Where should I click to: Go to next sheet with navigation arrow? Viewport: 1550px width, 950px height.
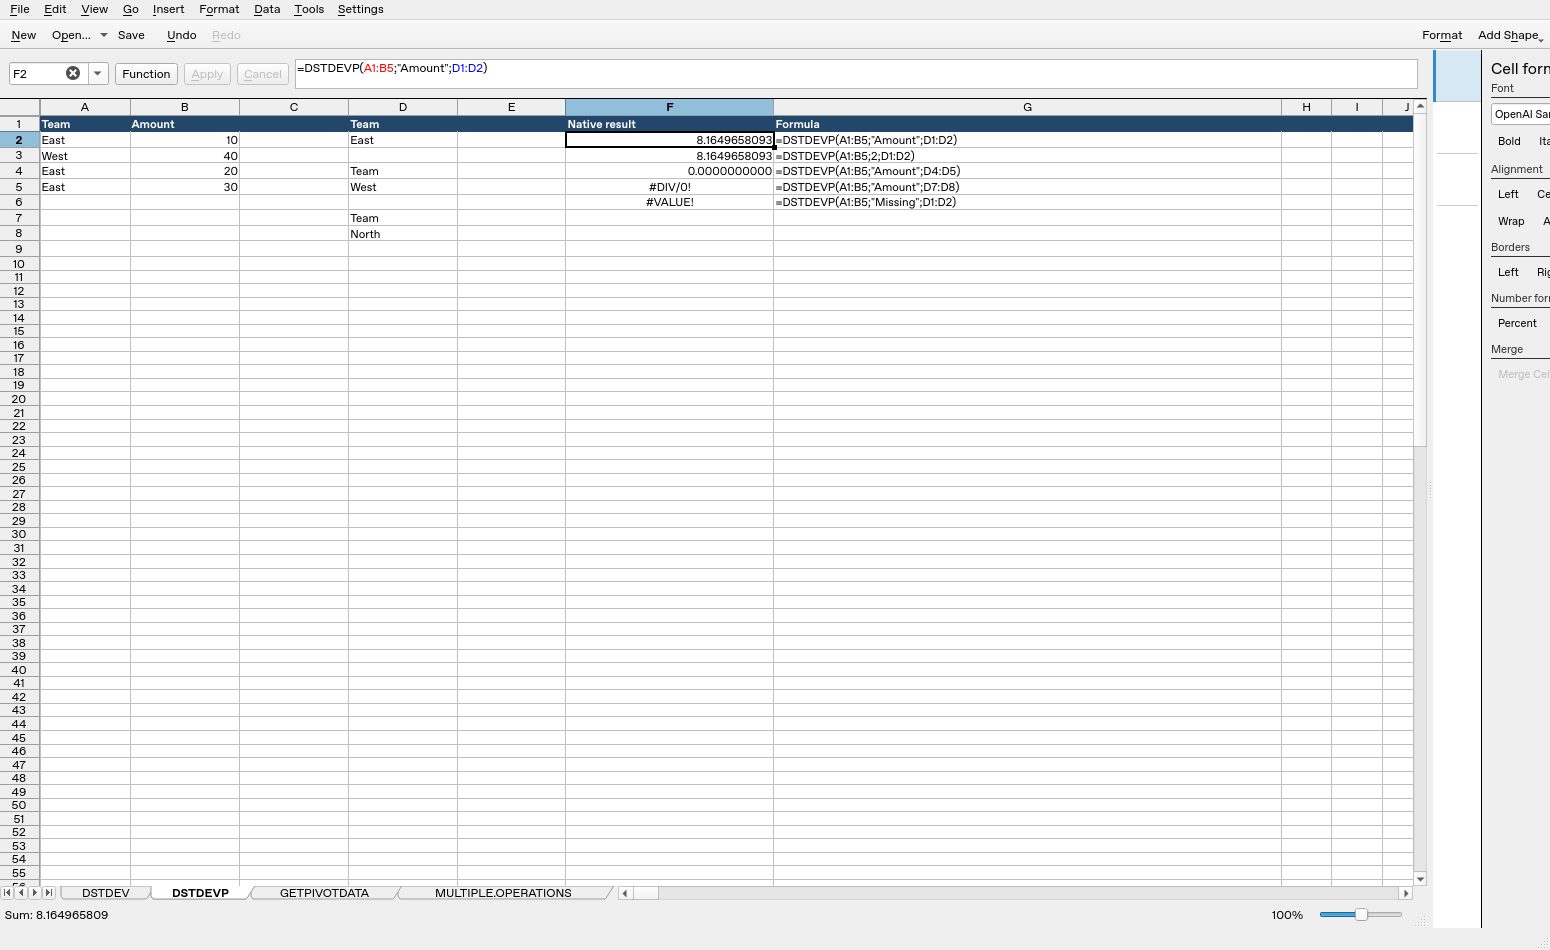tap(35, 893)
